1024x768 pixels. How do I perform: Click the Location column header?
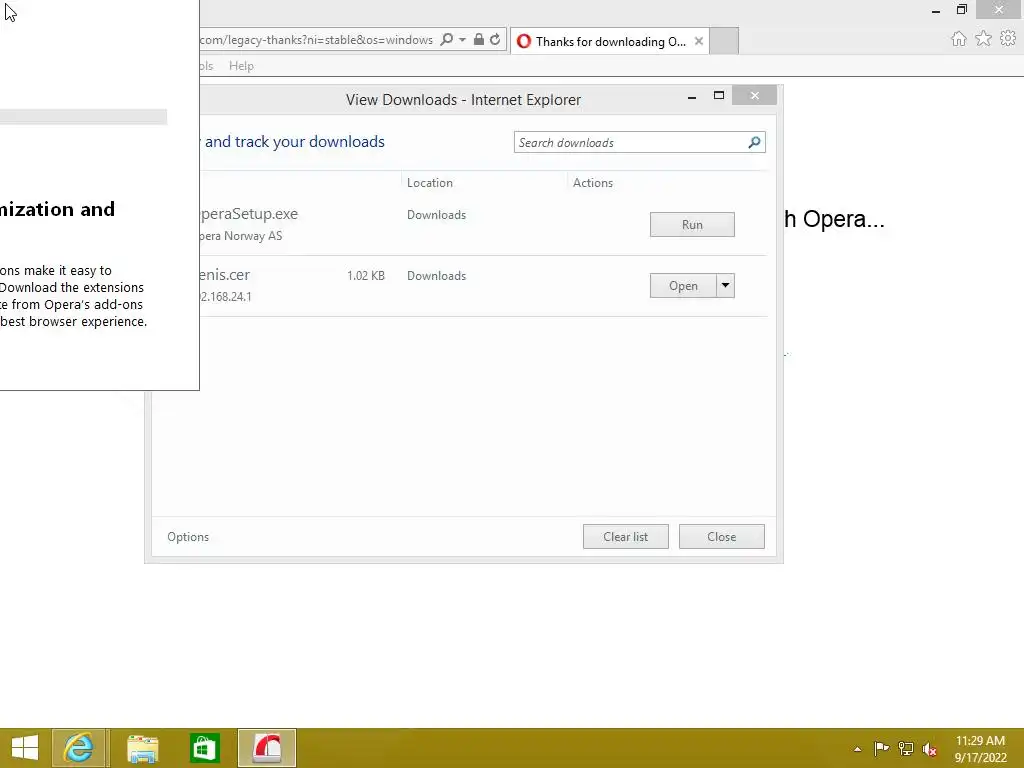(430, 183)
